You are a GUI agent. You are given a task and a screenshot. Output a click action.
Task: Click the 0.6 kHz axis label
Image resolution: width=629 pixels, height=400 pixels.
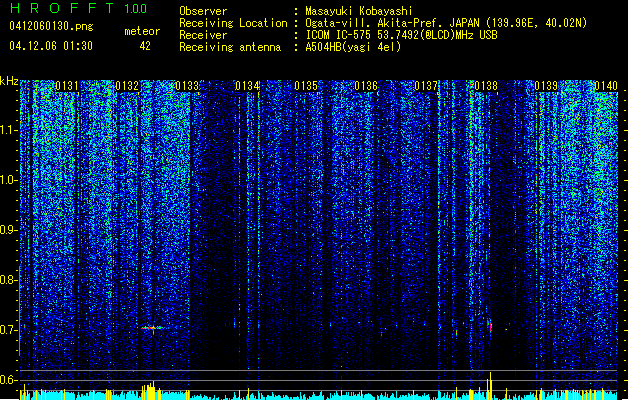click(x=8, y=380)
